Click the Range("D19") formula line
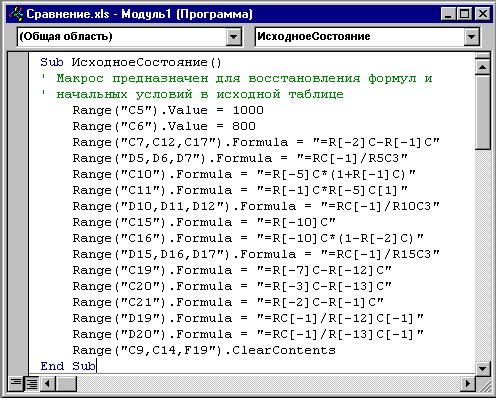 248,318
